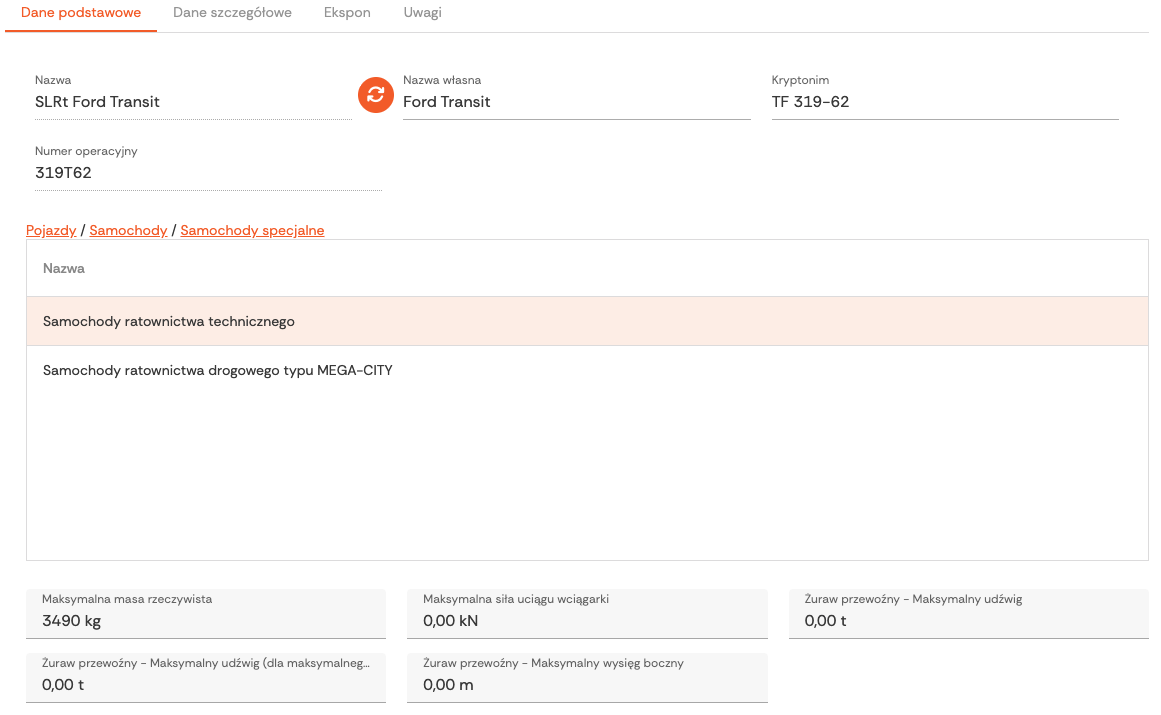Focus Maksymalna siła uciągu wciągarki field
Viewport: 1161px width, 715px height.
point(587,621)
